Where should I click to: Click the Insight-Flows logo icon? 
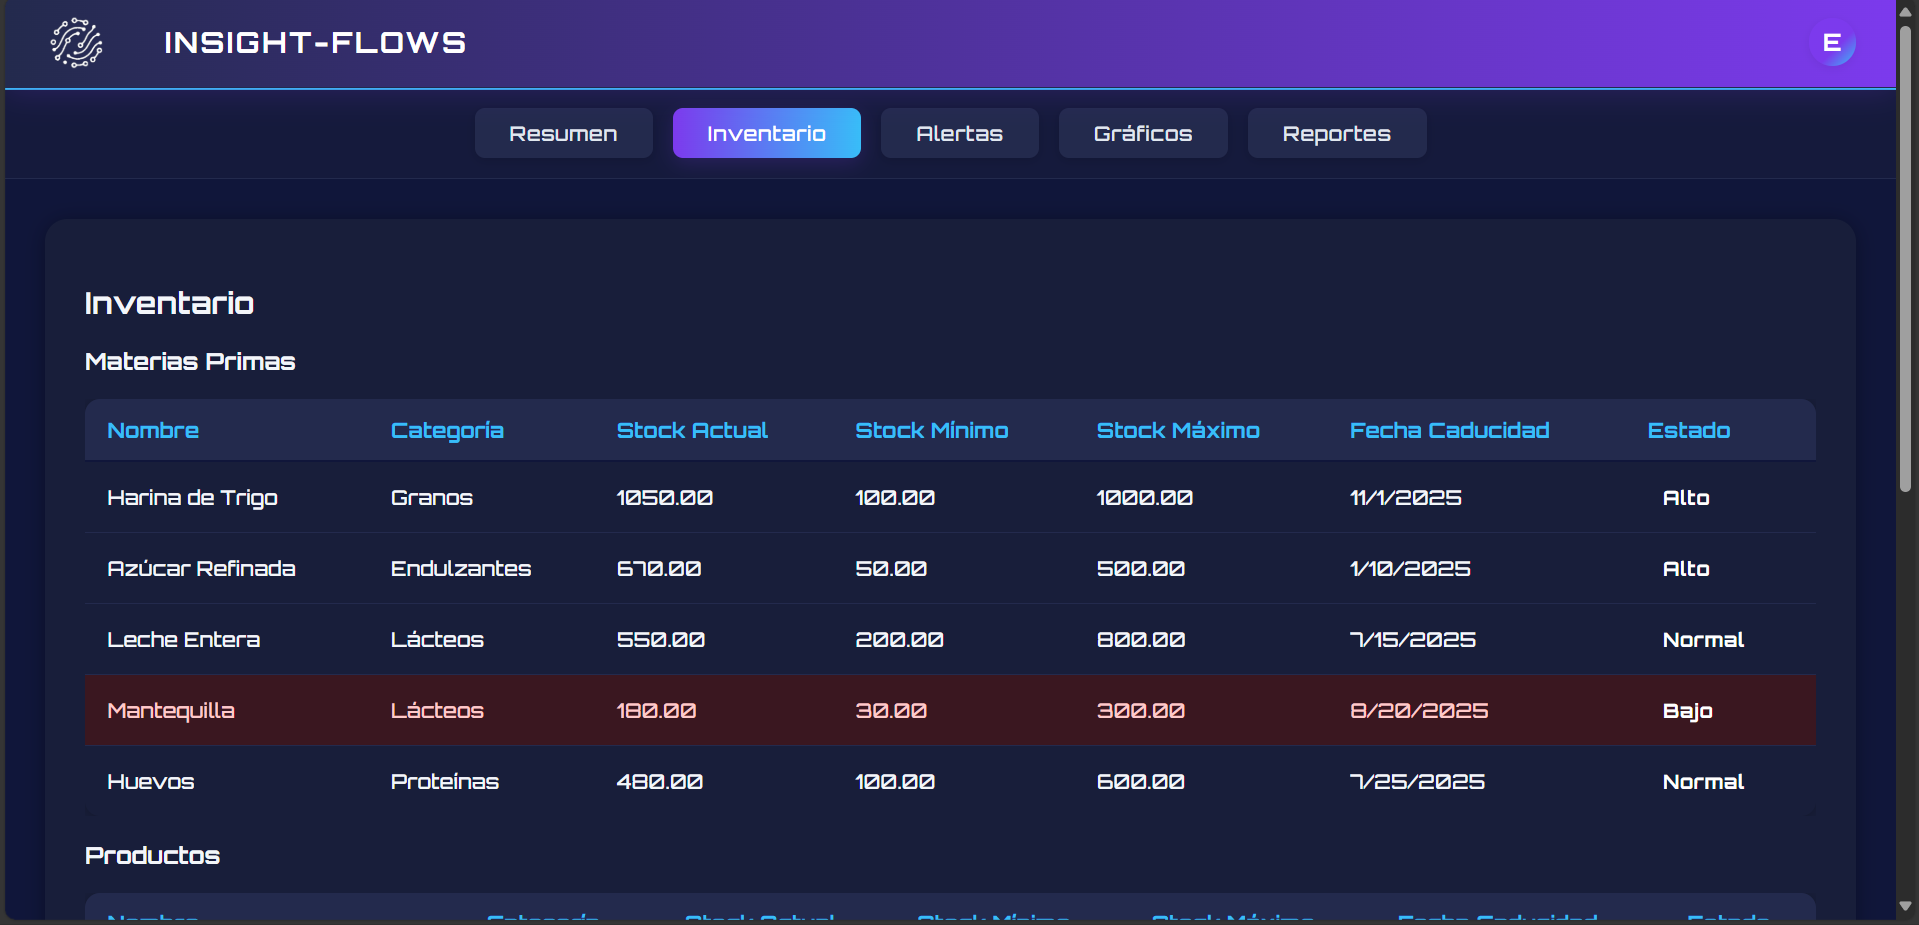click(x=77, y=43)
